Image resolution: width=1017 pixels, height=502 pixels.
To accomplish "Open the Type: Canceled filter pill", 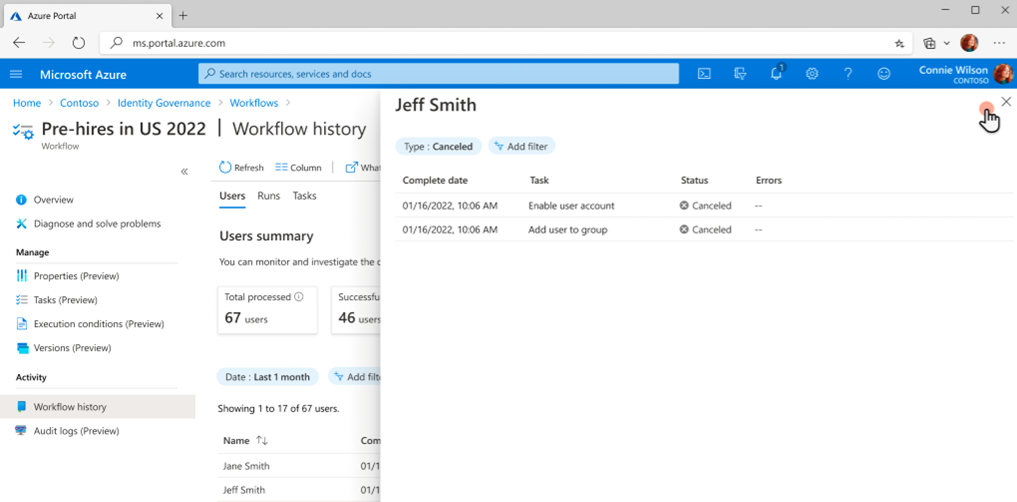I will 438,146.
